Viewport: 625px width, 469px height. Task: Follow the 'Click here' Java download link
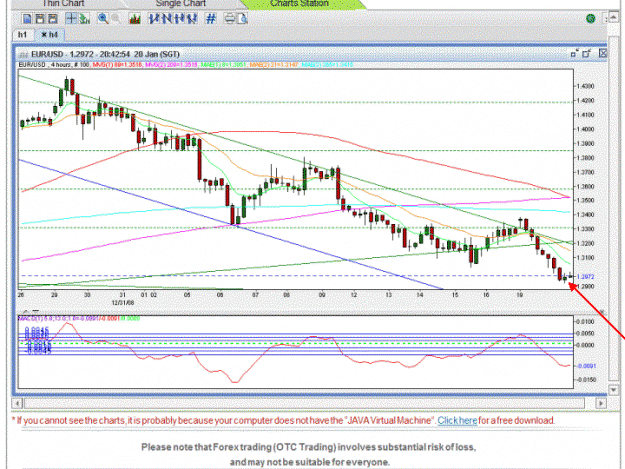(x=457, y=420)
